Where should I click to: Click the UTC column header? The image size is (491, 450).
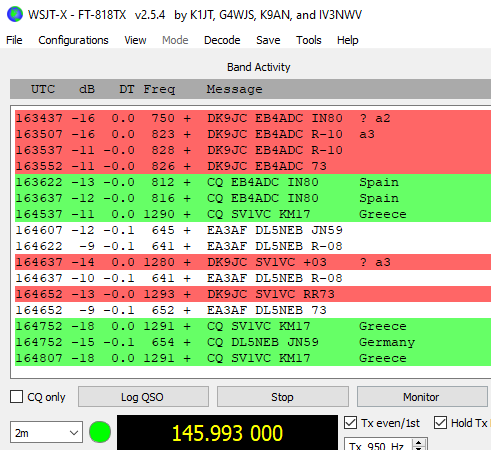click(43, 89)
